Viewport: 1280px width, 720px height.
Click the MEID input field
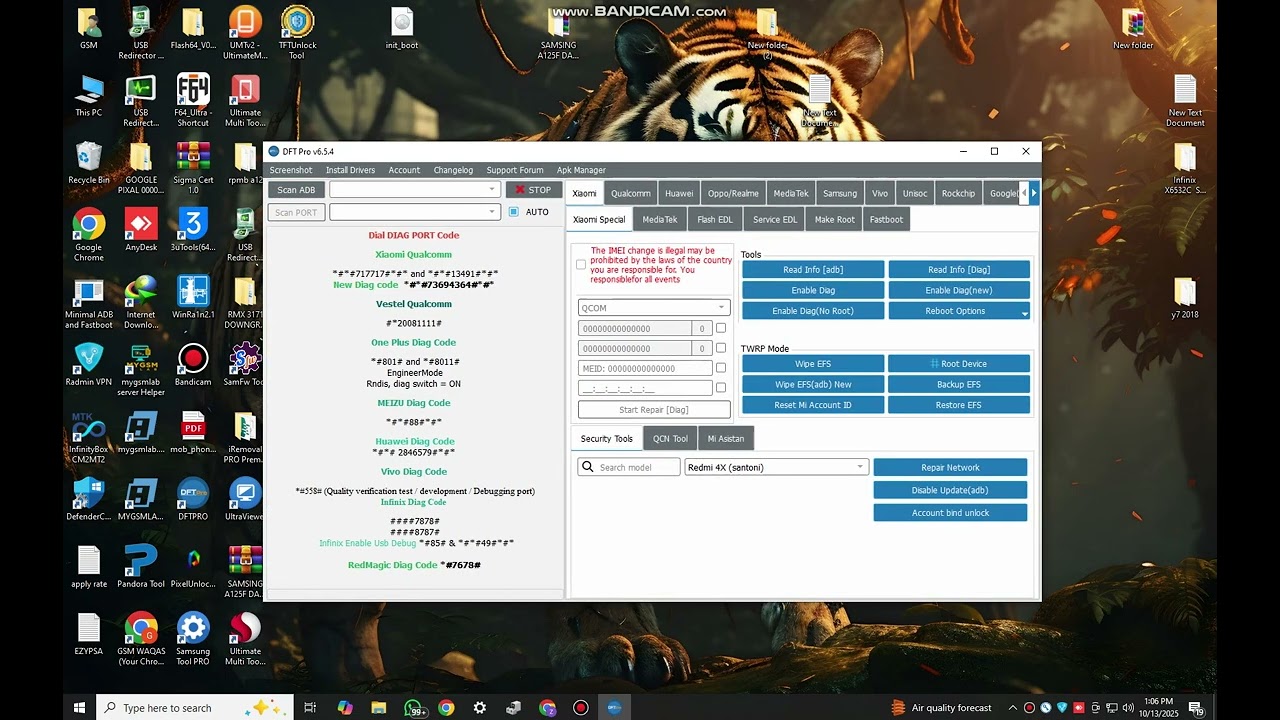click(x=645, y=368)
